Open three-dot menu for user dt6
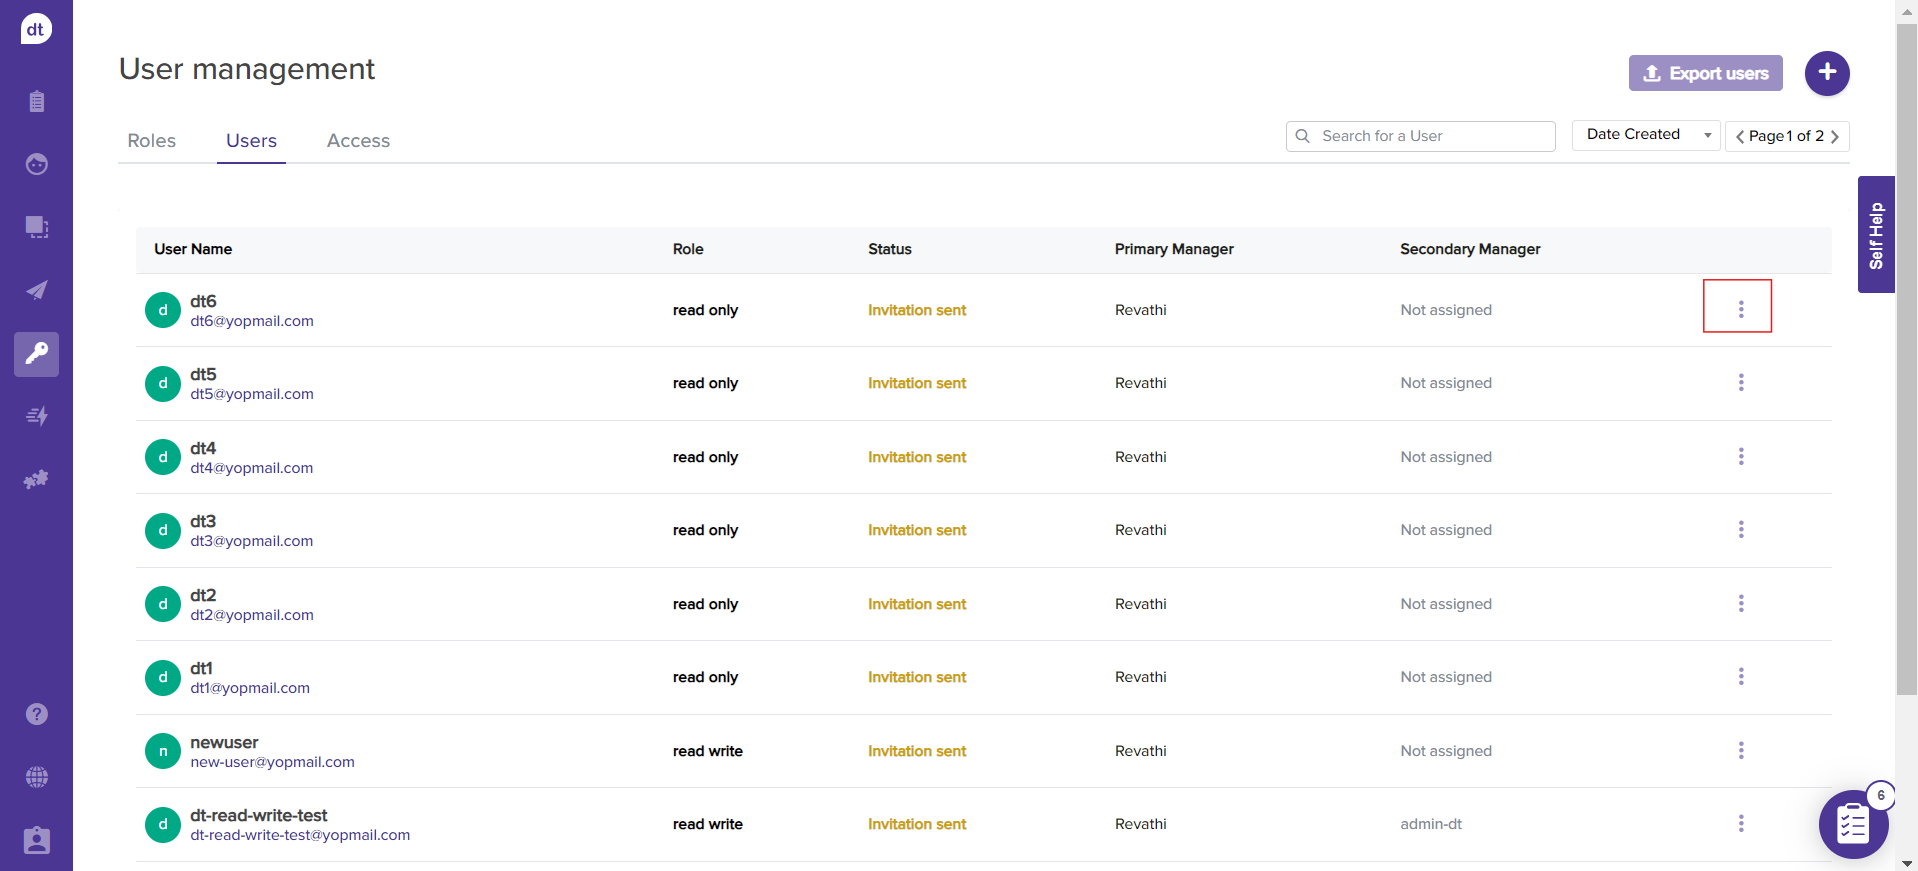Viewport: 1918px width, 871px height. (x=1740, y=309)
